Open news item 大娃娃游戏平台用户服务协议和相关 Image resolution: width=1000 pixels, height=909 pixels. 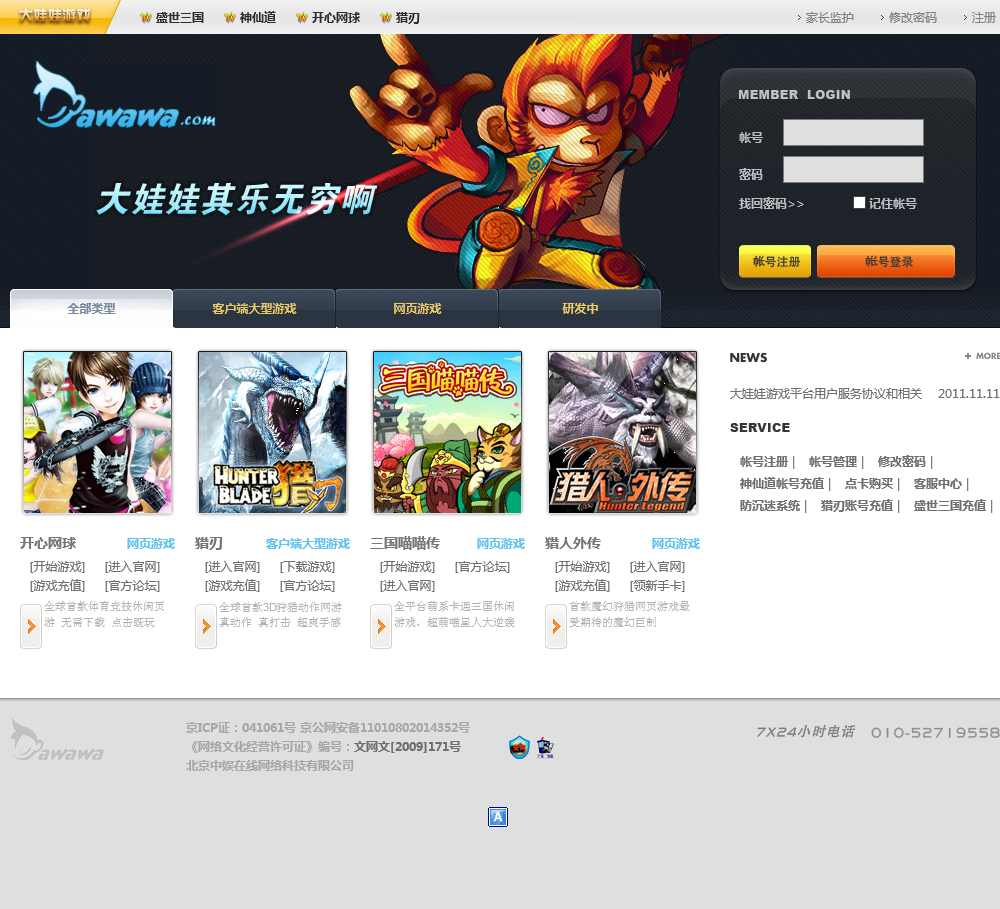click(826, 394)
